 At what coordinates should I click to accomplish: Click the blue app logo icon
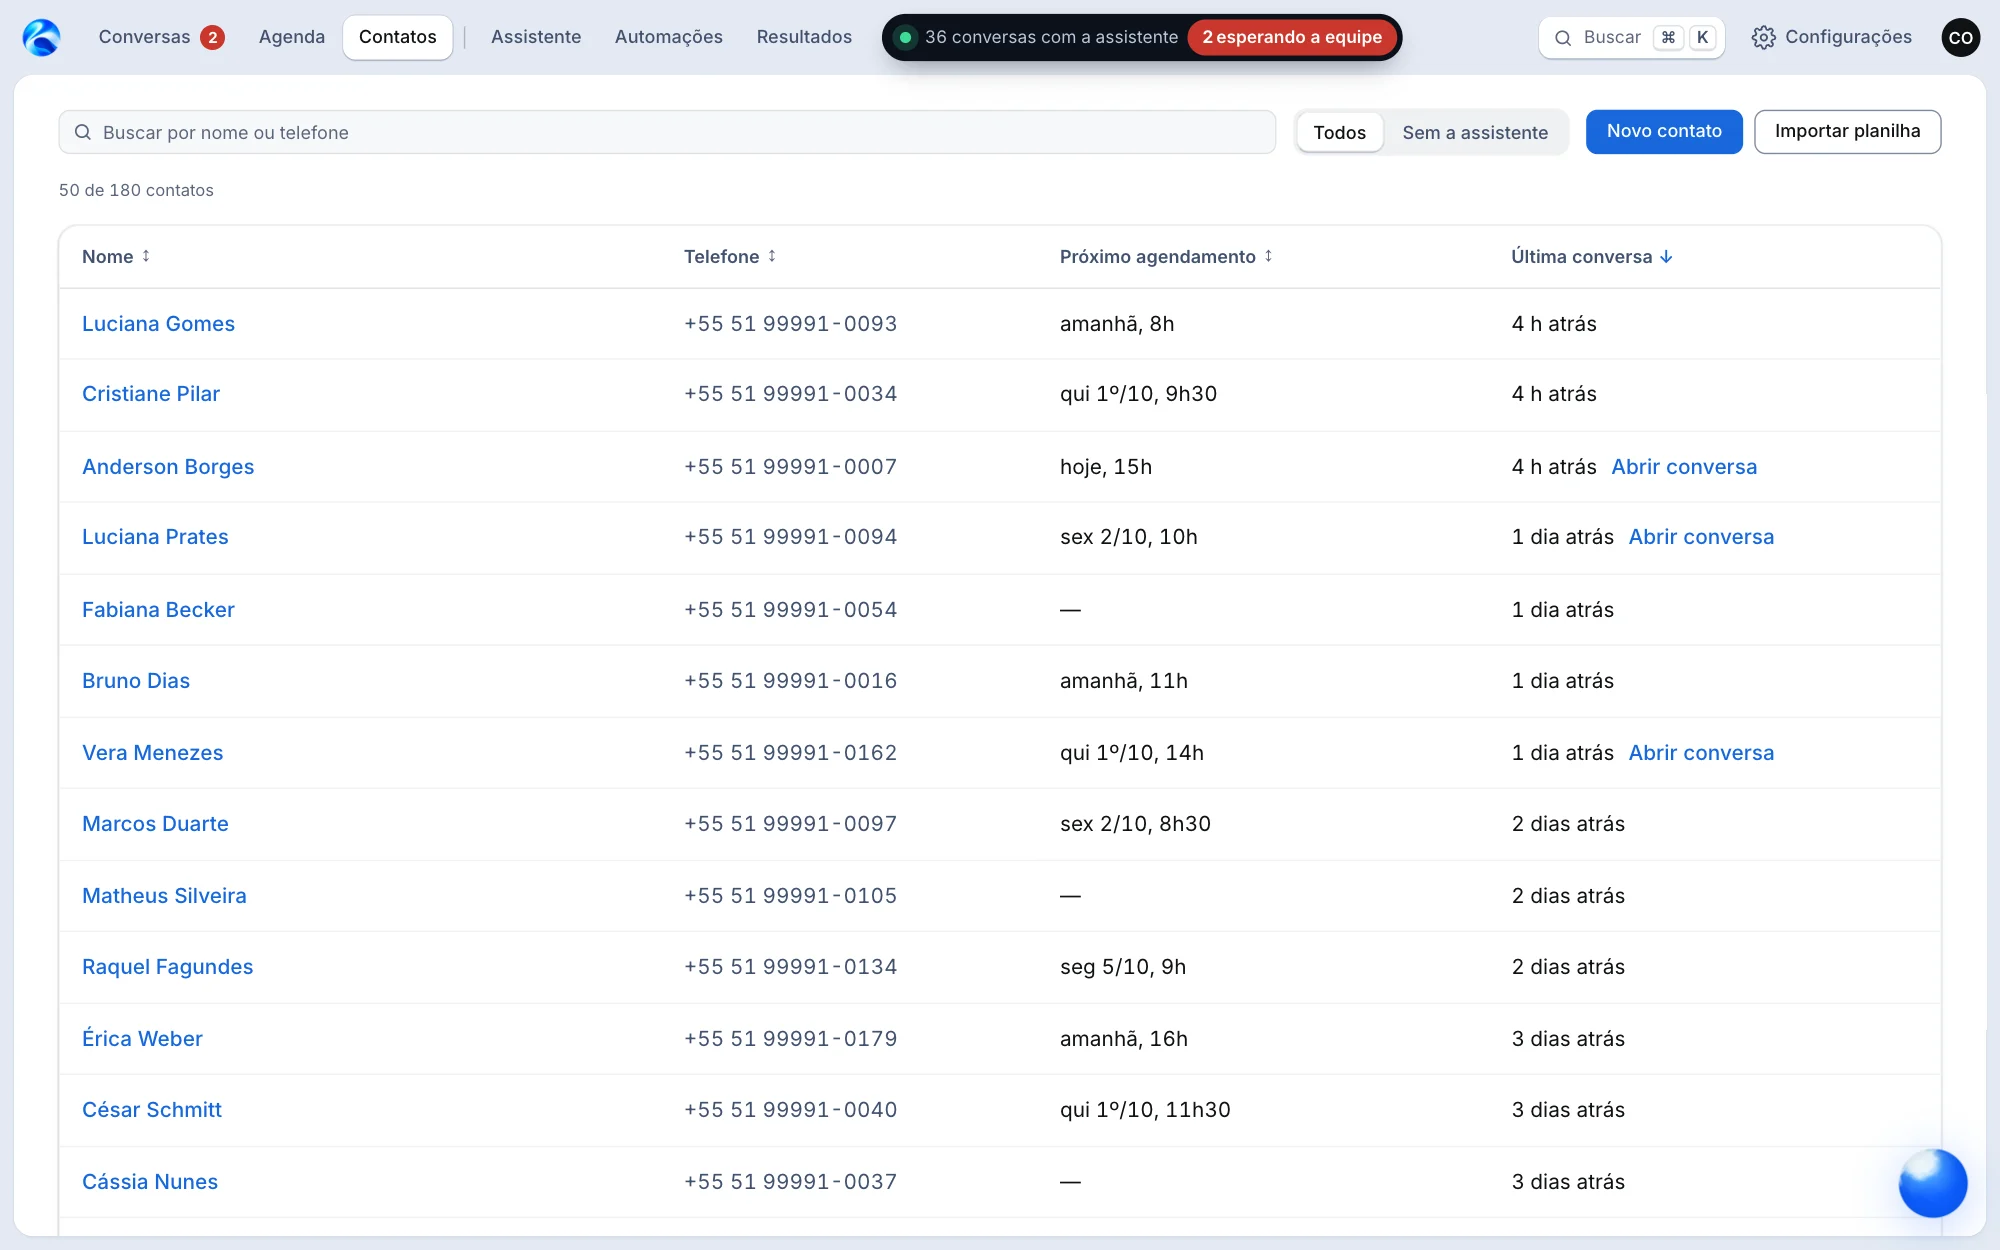pyautogui.click(x=41, y=37)
